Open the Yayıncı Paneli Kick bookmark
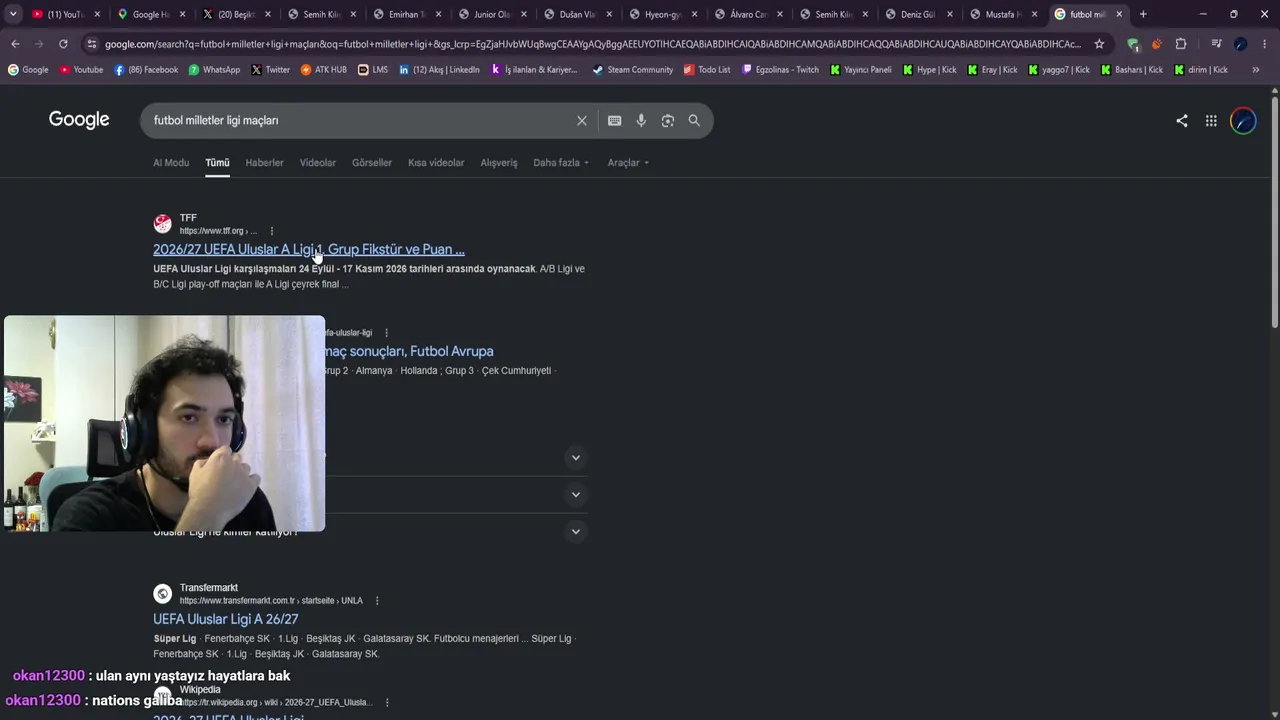 pyautogui.click(x=861, y=70)
